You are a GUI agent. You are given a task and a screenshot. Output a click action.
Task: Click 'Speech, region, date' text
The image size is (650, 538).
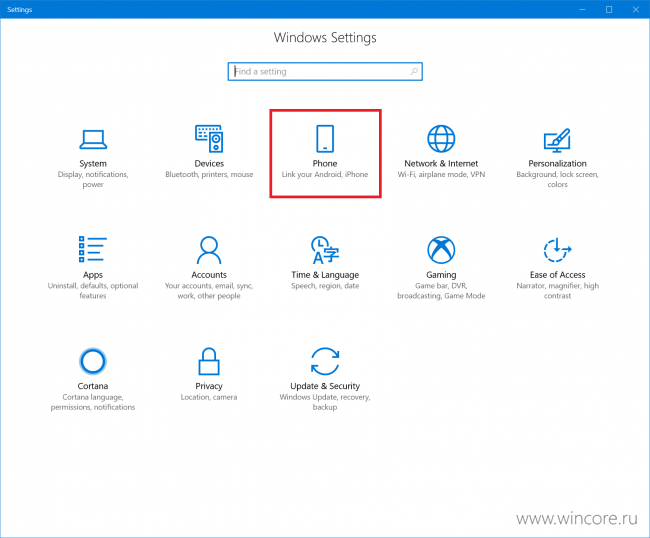click(x=325, y=286)
